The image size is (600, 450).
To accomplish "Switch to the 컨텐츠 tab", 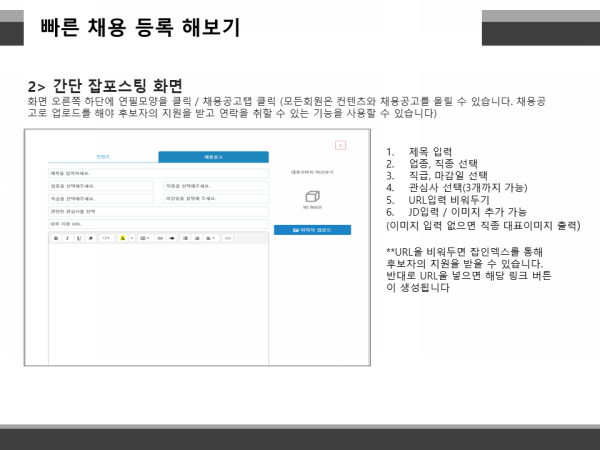I will pyautogui.click(x=103, y=157).
